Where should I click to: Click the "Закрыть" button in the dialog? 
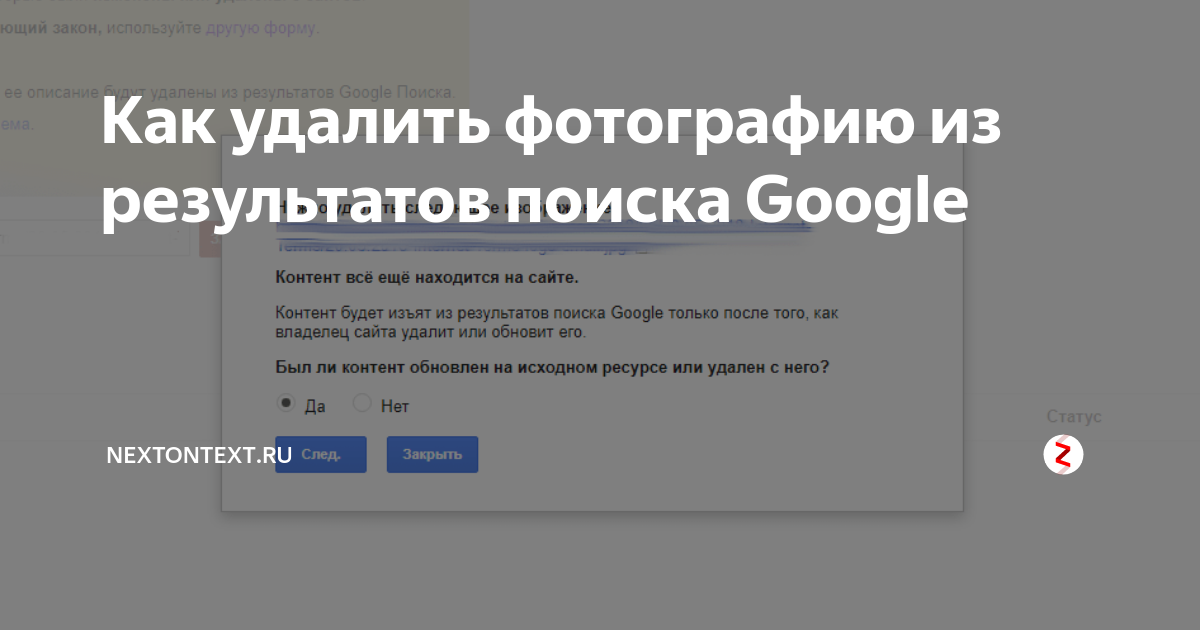(432, 454)
